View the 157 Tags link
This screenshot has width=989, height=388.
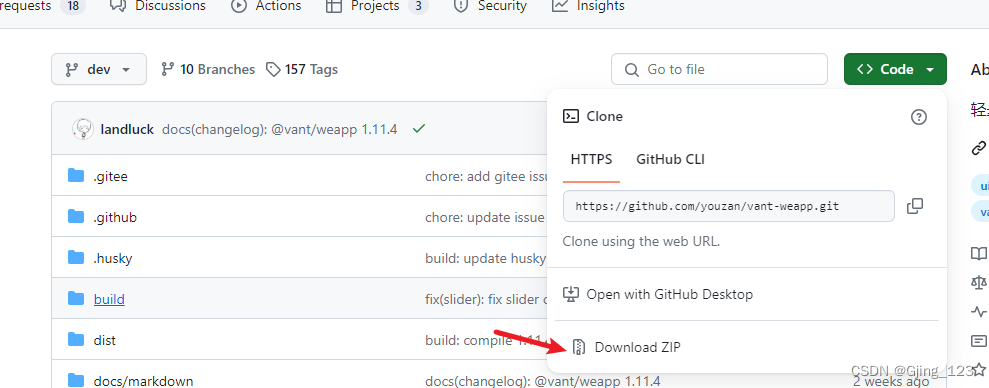pos(301,69)
